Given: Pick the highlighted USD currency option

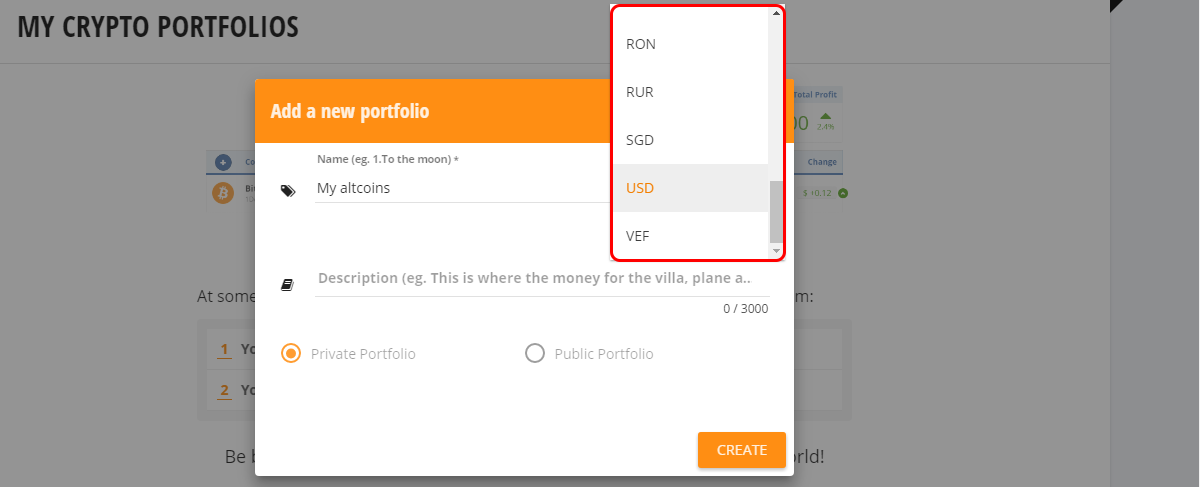Looking at the screenshot, I should pos(690,188).
